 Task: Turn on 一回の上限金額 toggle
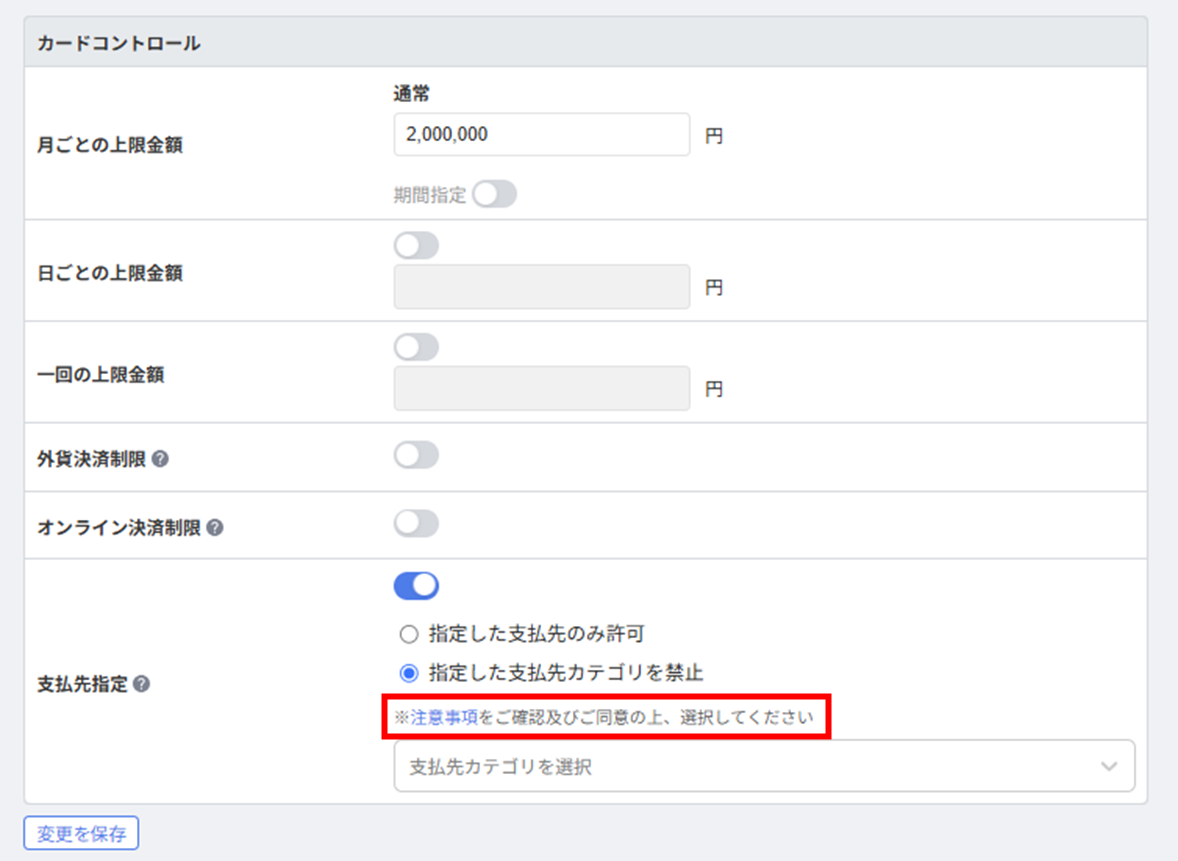[416, 347]
